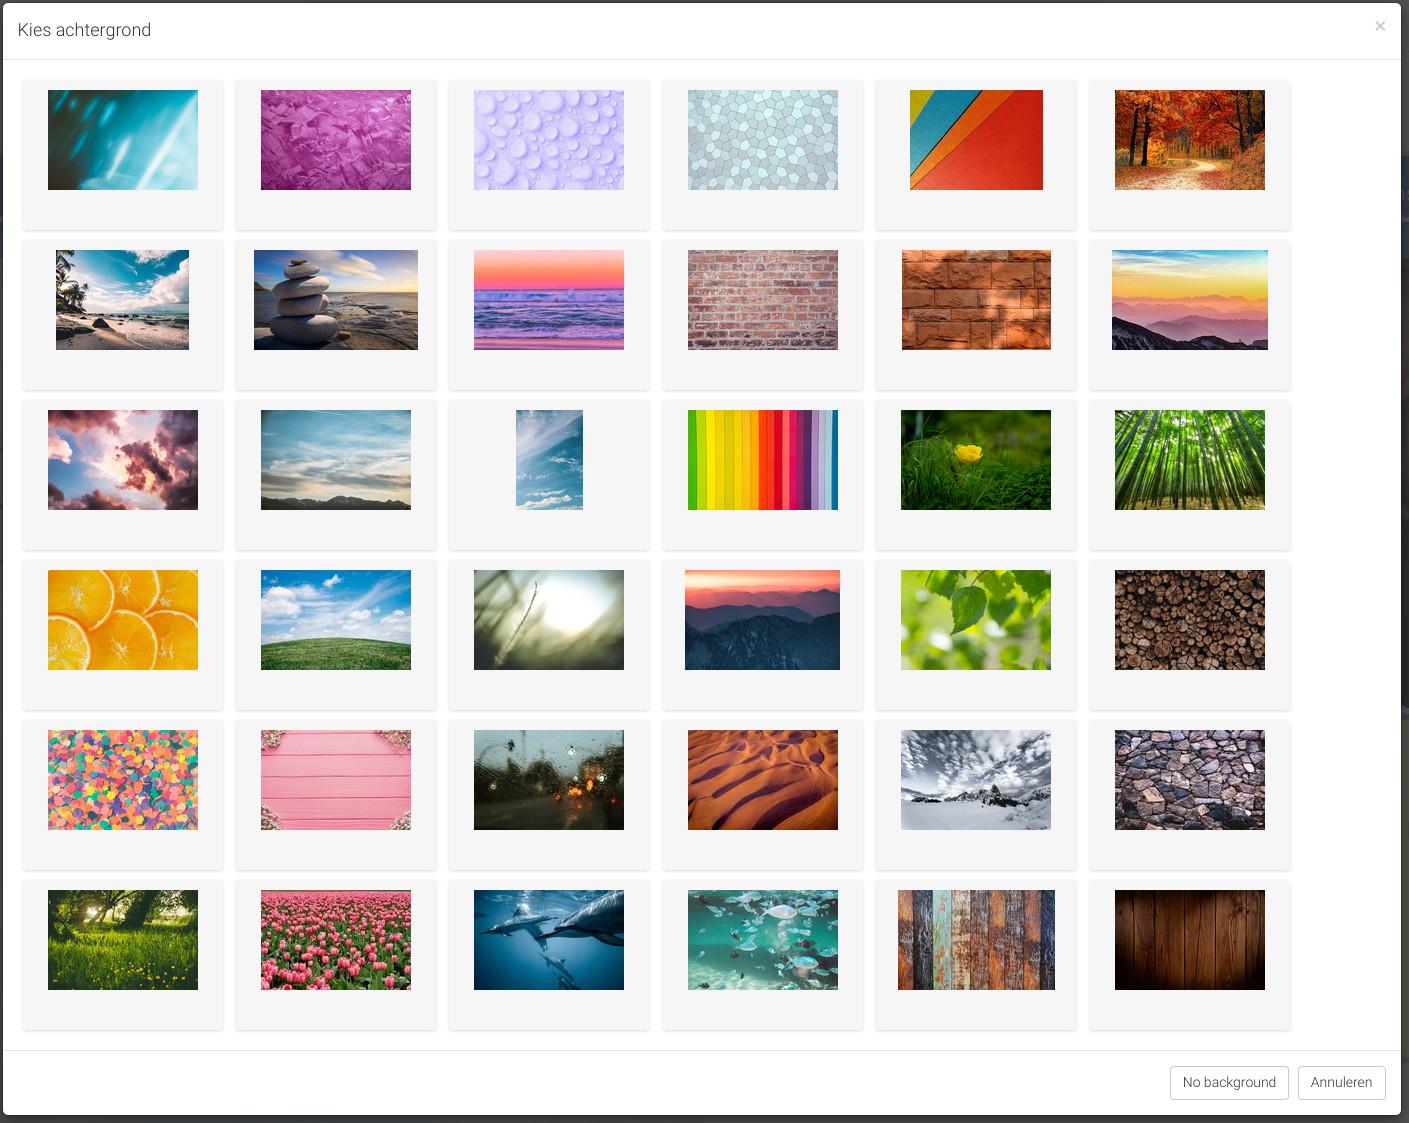Pick the black and white snowy mountain background
This screenshot has width=1409, height=1123.
976,780
